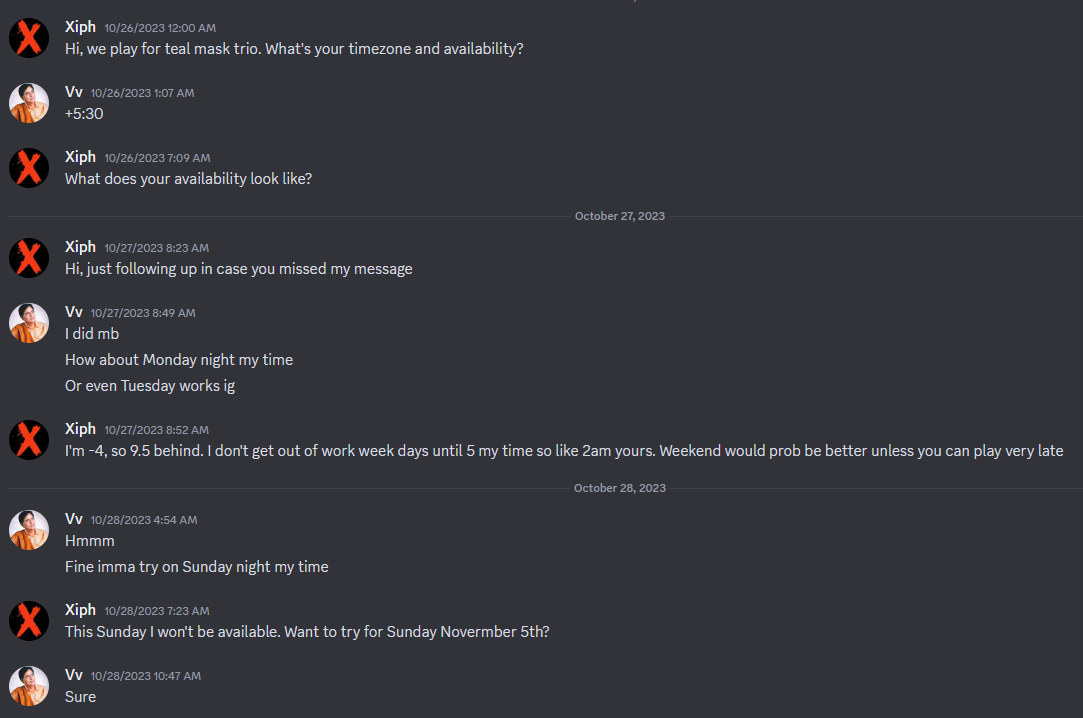
Task: Select the message 'How about Monday night my time'
Action: (179, 359)
